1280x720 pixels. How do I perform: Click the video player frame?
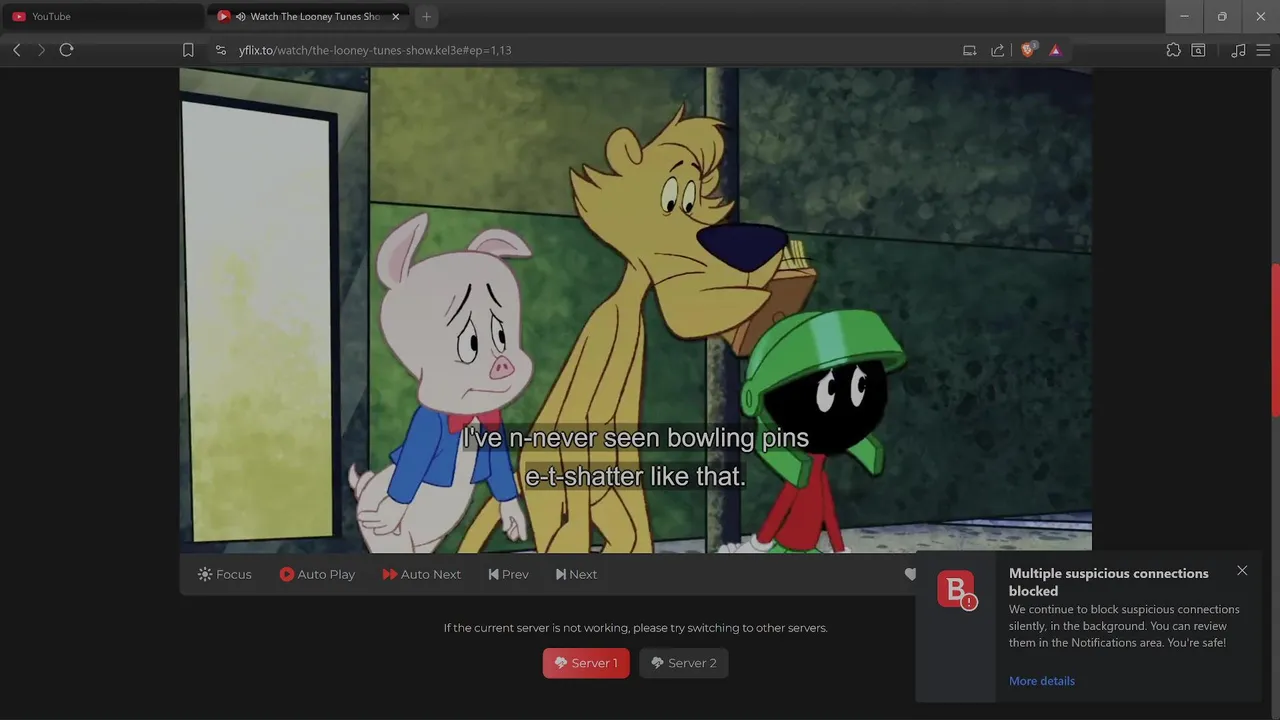tap(636, 310)
